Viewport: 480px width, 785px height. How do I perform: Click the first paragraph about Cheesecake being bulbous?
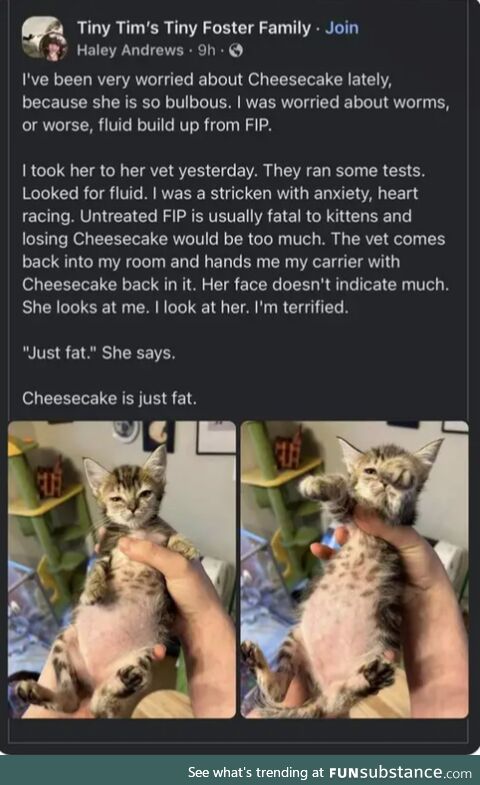[x=236, y=102]
